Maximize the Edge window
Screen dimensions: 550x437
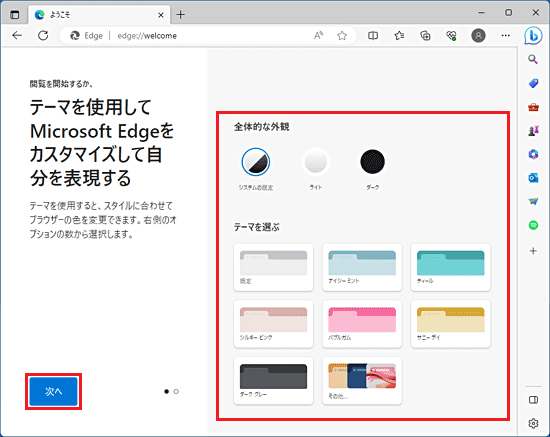[508, 13]
